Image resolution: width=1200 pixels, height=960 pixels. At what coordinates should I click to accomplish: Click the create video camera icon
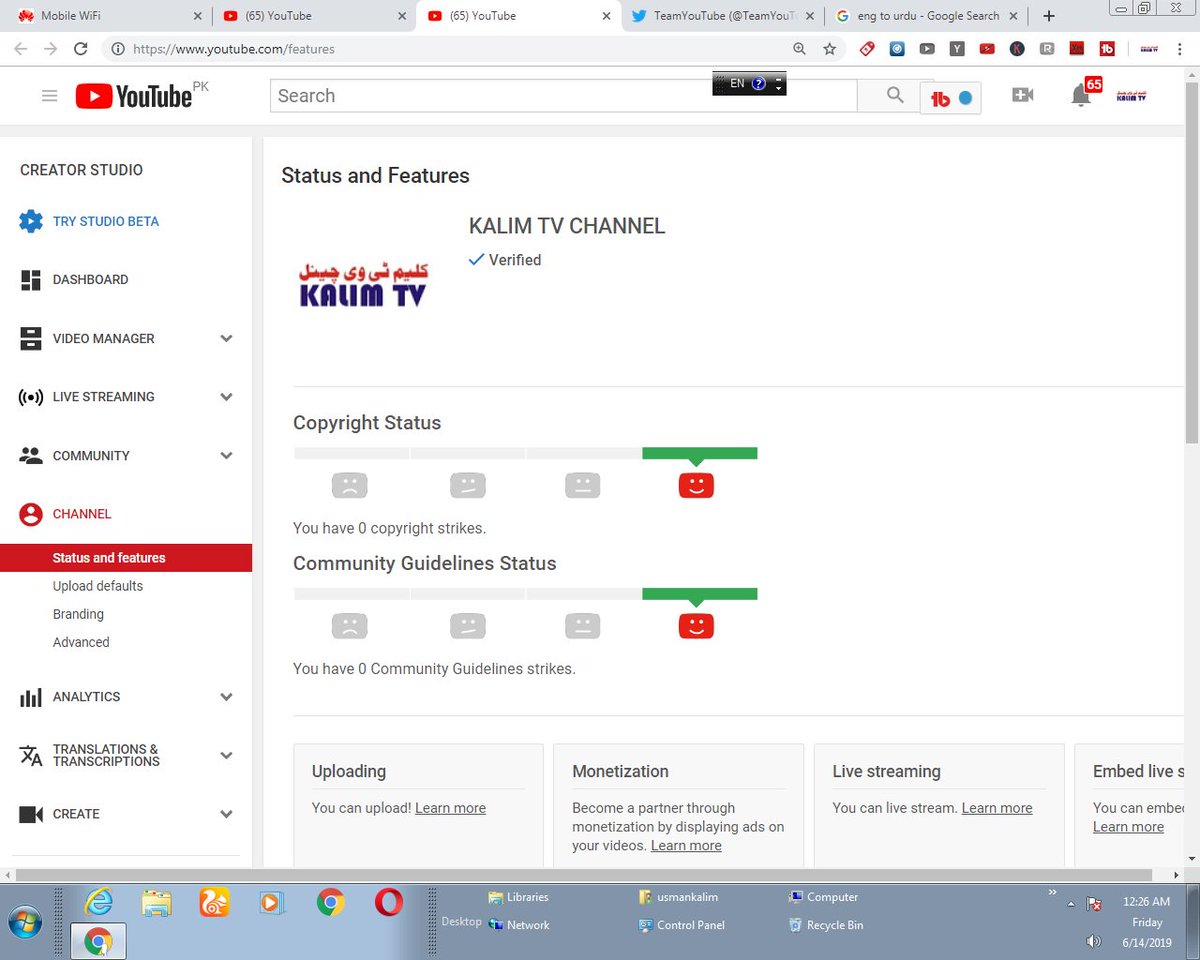[x=1022, y=95]
